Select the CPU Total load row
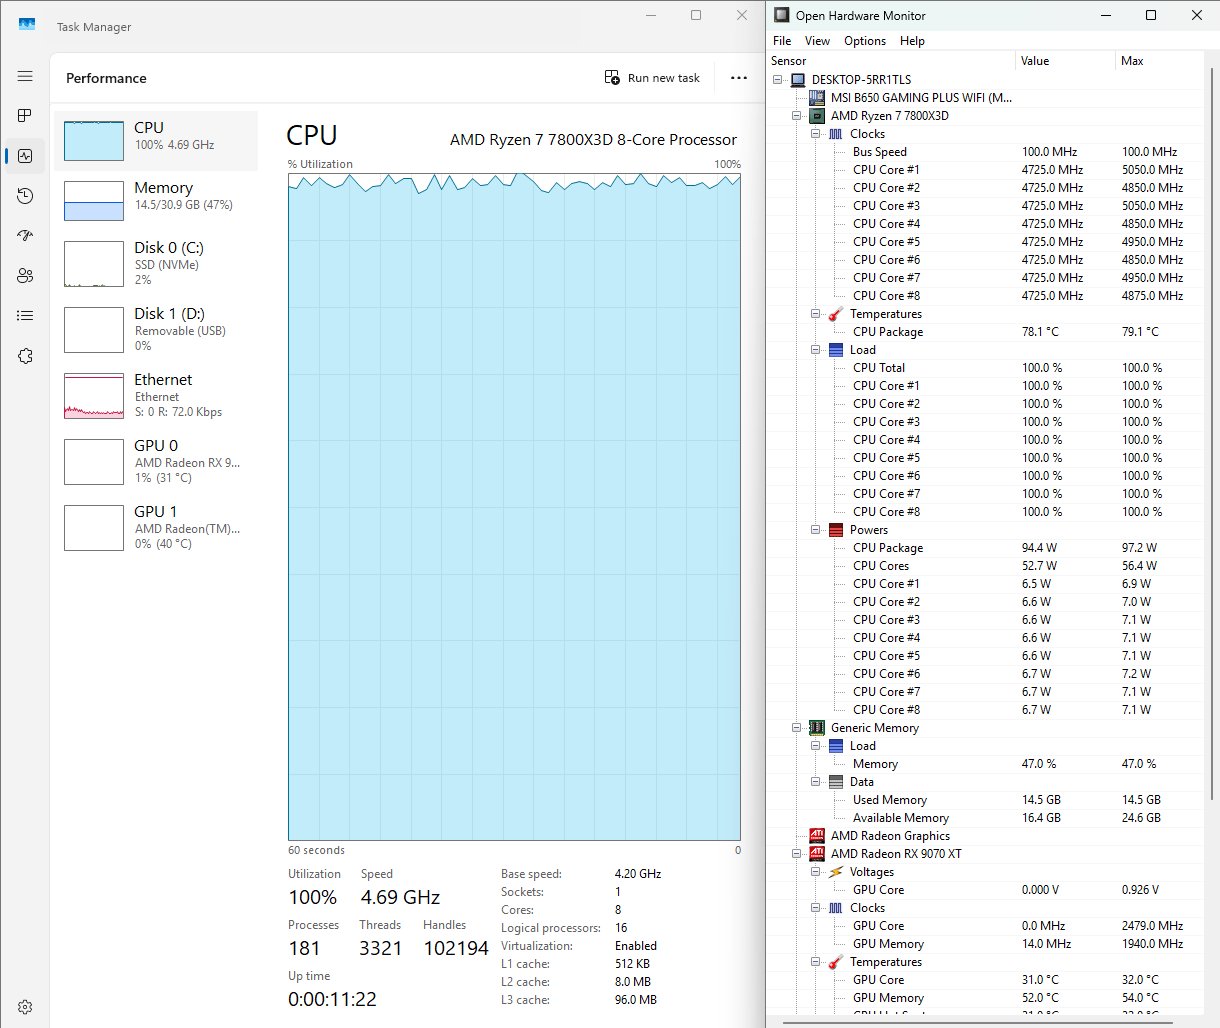The image size is (1220, 1028). point(985,368)
